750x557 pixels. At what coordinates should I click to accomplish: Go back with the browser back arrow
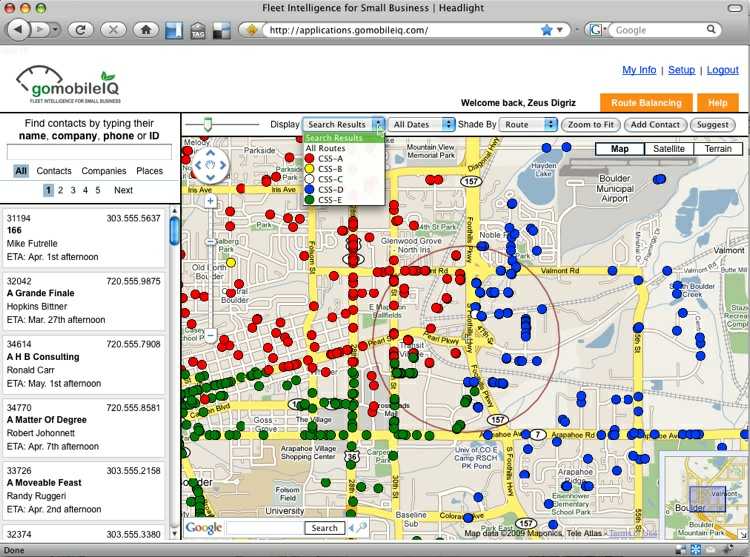pos(18,30)
